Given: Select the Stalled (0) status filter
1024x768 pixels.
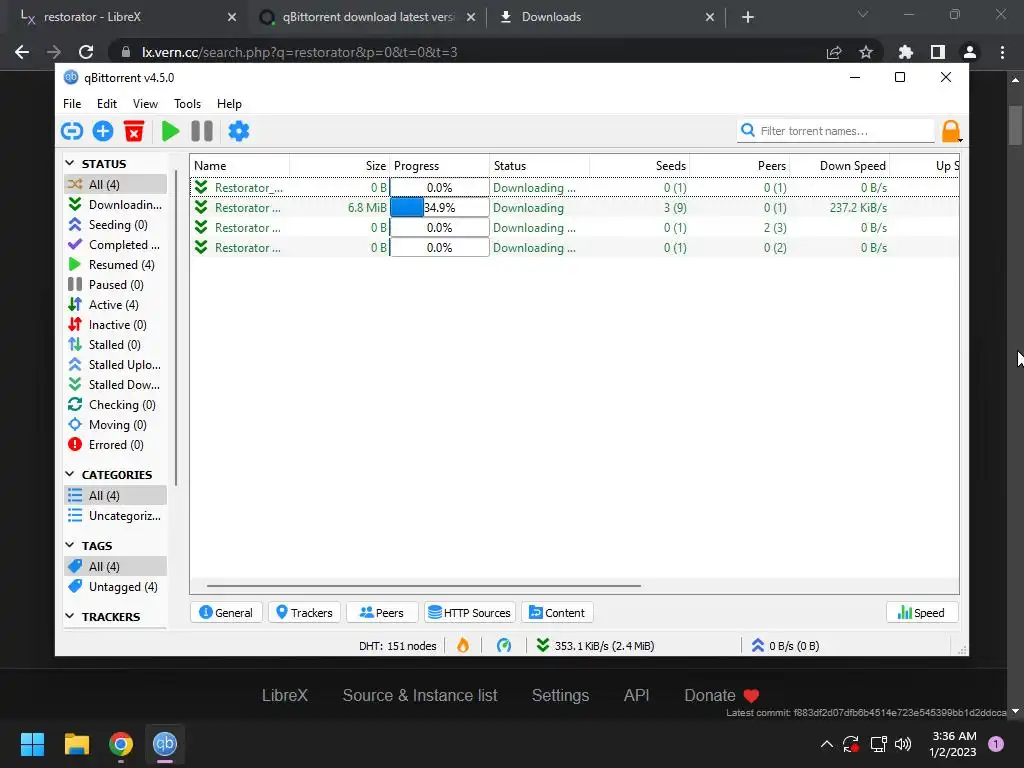Looking at the screenshot, I should [116, 345].
